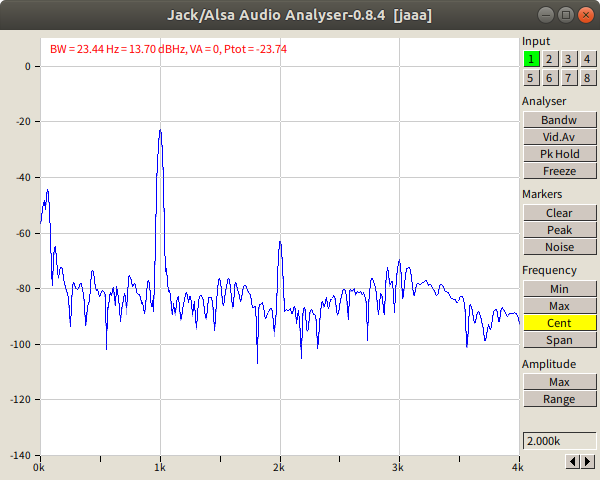Click the highlighted Cent frequency button
The height and width of the screenshot is (480, 600).
[x=559, y=323]
